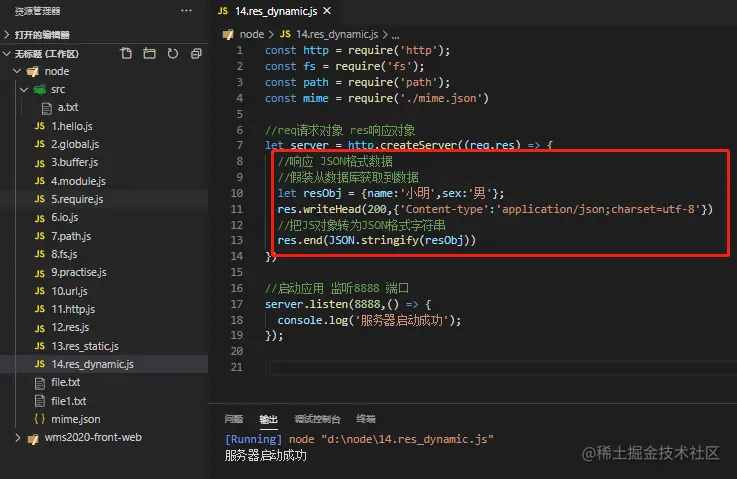Click the [Running] node output line
The height and width of the screenshot is (479, 737).
(360, 439)
